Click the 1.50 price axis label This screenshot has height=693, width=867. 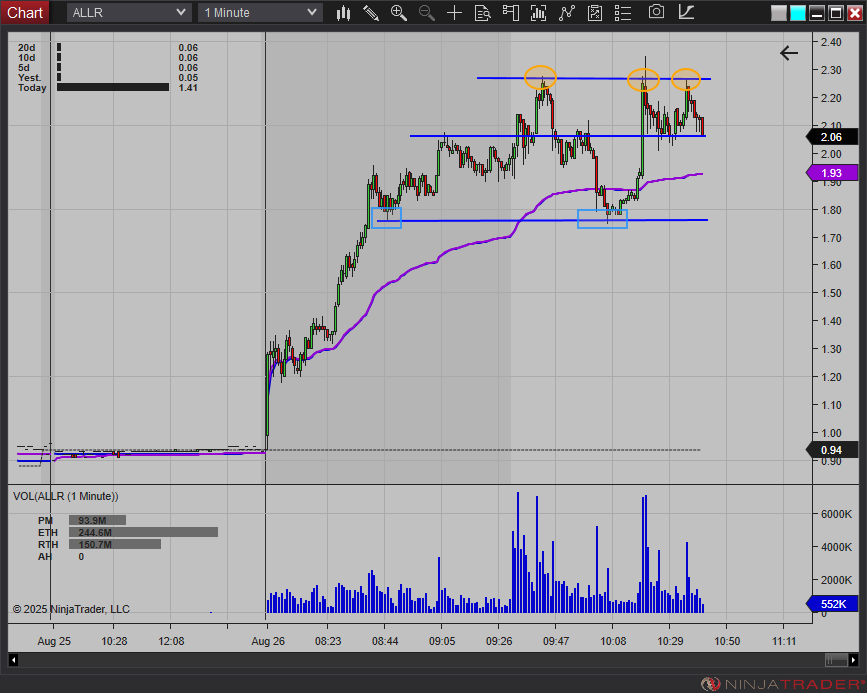pyautogui.click(x=831, y=293)
